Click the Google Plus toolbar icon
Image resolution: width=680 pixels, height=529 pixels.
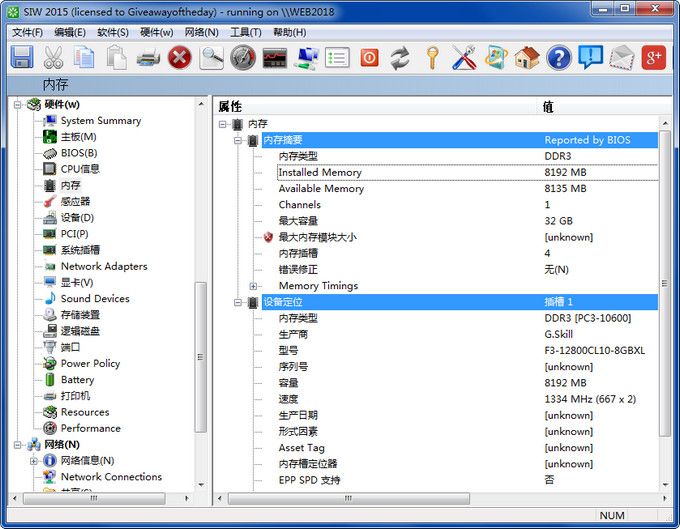pyautogui.click(x=654, y=58)
